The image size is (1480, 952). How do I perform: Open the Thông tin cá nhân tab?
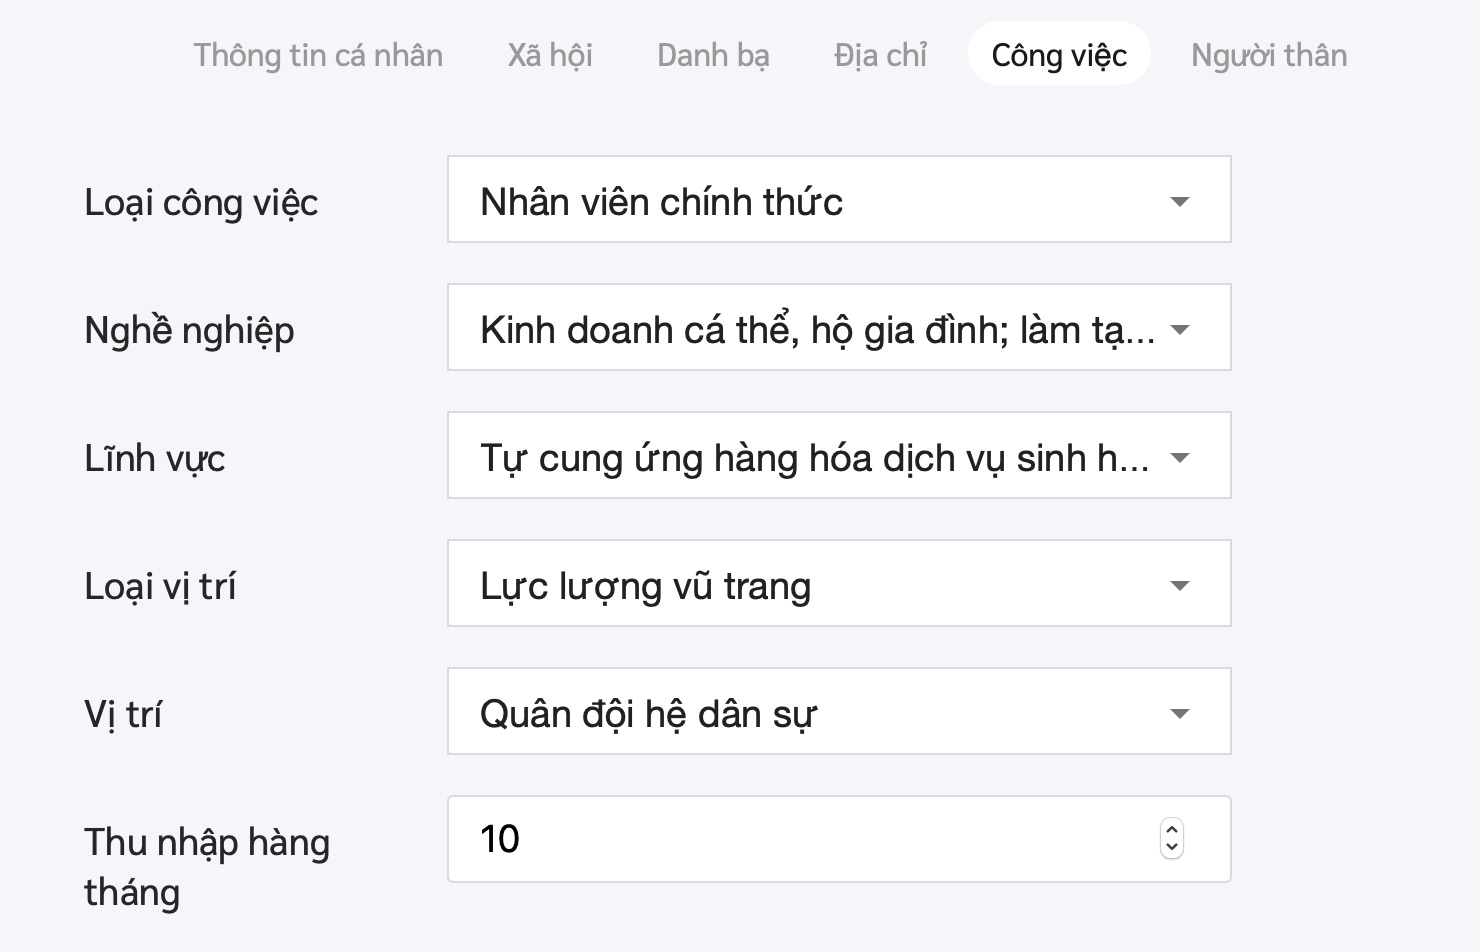(318, 55)
